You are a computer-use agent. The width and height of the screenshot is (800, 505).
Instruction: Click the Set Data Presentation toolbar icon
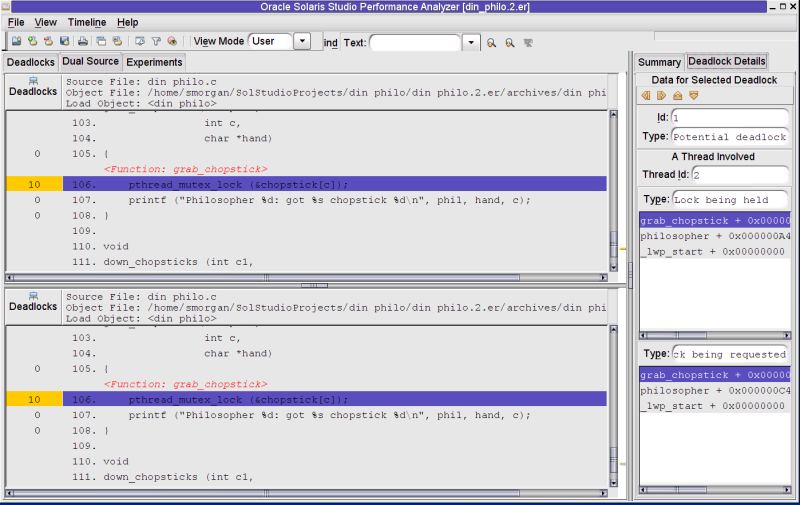139,41
